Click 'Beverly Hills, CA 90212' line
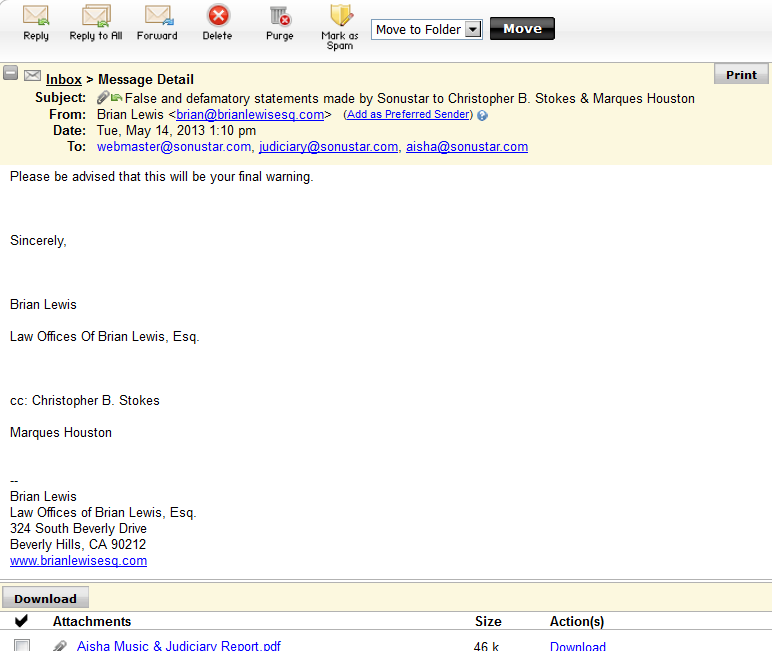Screen dimensions: 772x652 point(78,544)
